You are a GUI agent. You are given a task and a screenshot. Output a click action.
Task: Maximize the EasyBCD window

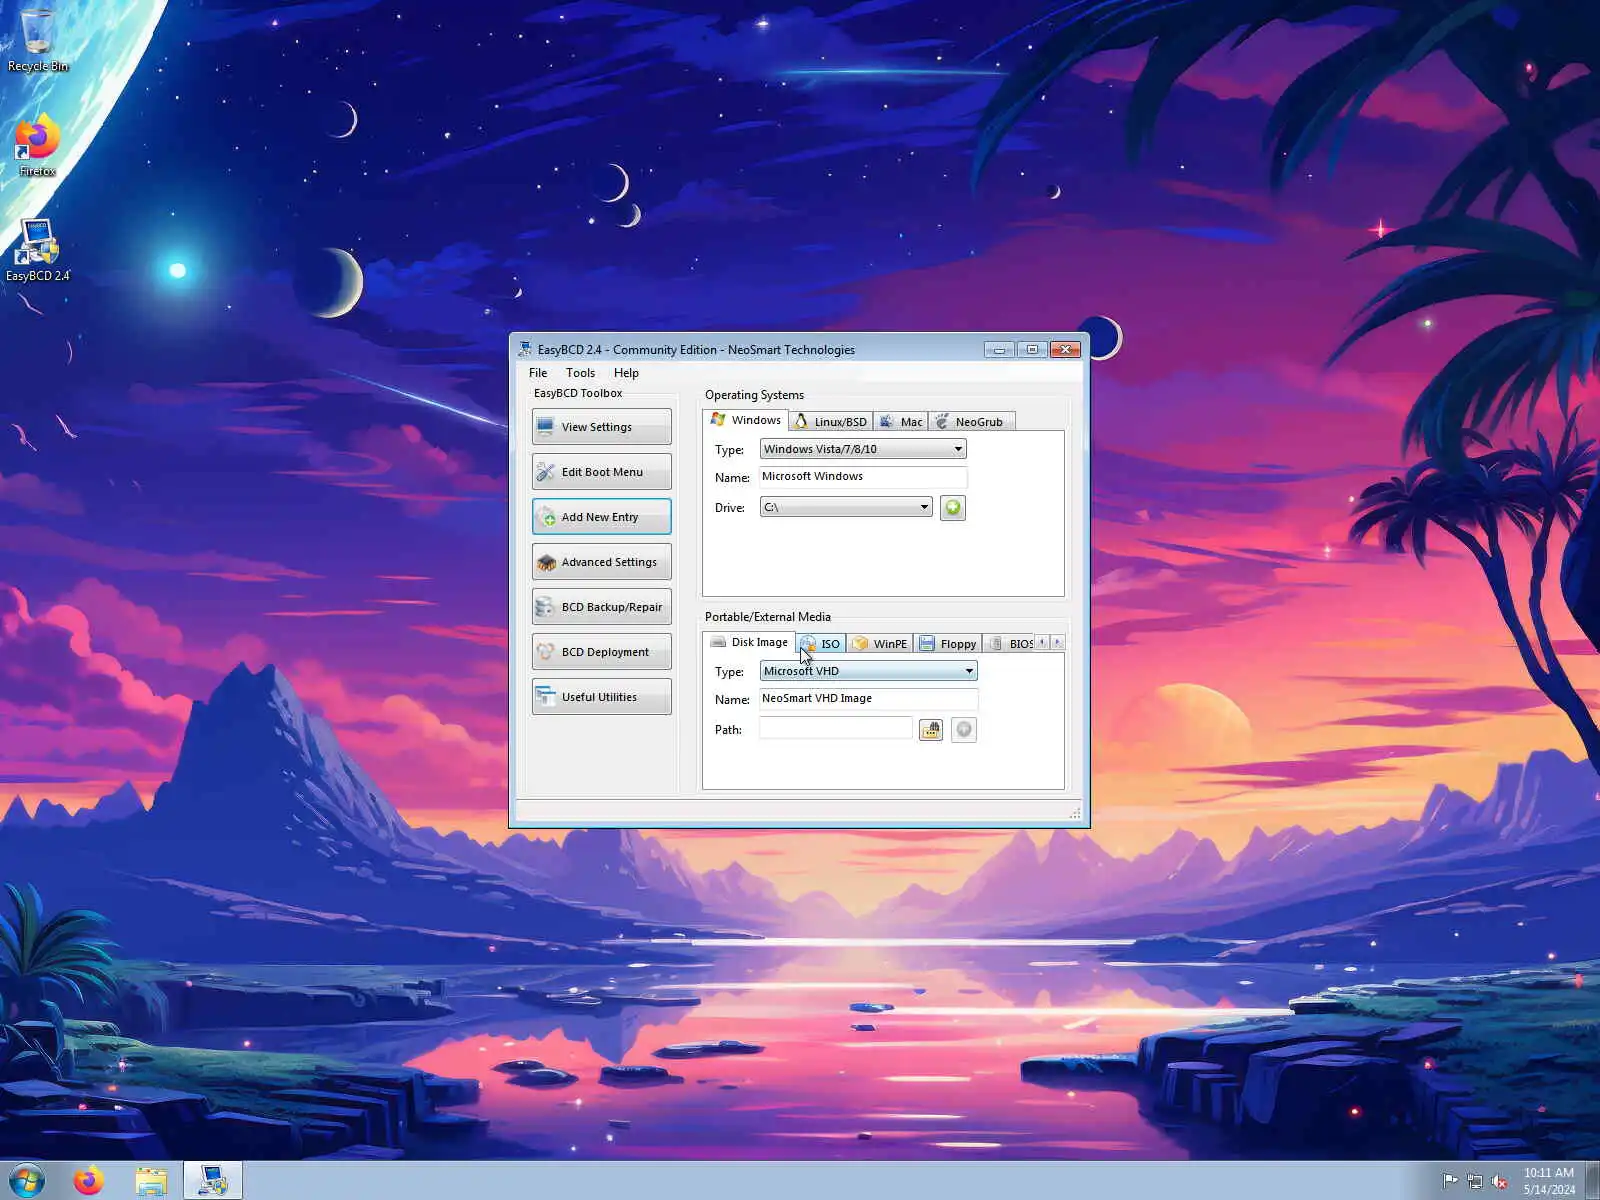tap(1032, 349)
